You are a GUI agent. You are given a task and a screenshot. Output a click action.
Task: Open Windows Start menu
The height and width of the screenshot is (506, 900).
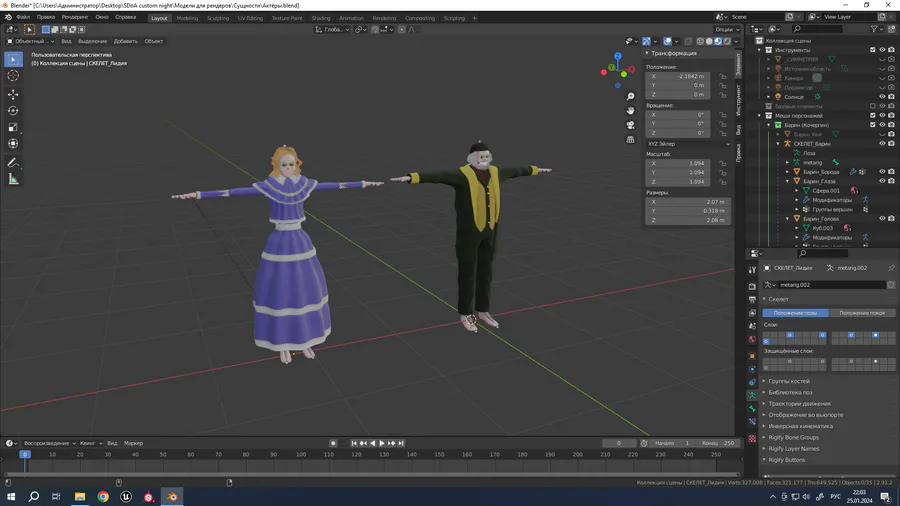tap(11, 496)
